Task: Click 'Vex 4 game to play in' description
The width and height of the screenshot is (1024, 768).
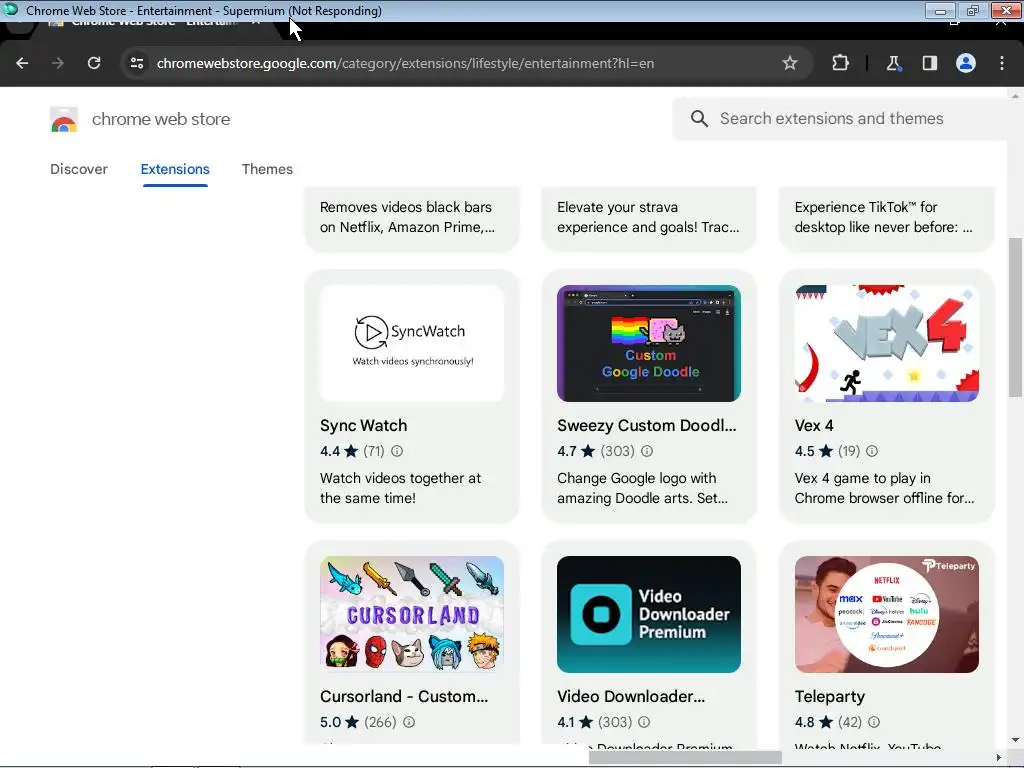Action: point(884,488)
